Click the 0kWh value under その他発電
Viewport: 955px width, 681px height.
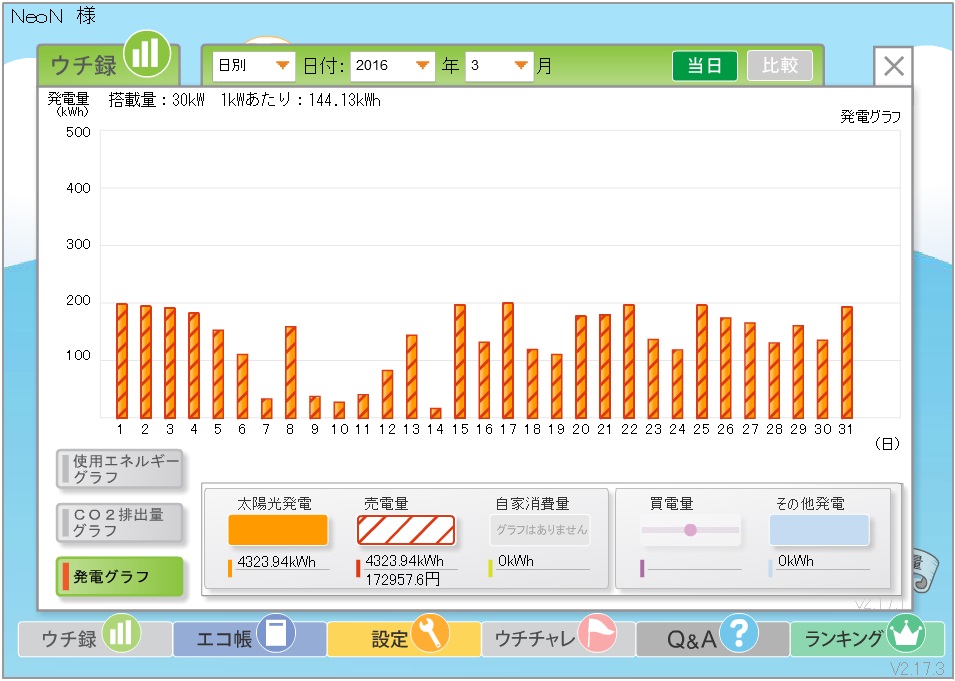796,561
